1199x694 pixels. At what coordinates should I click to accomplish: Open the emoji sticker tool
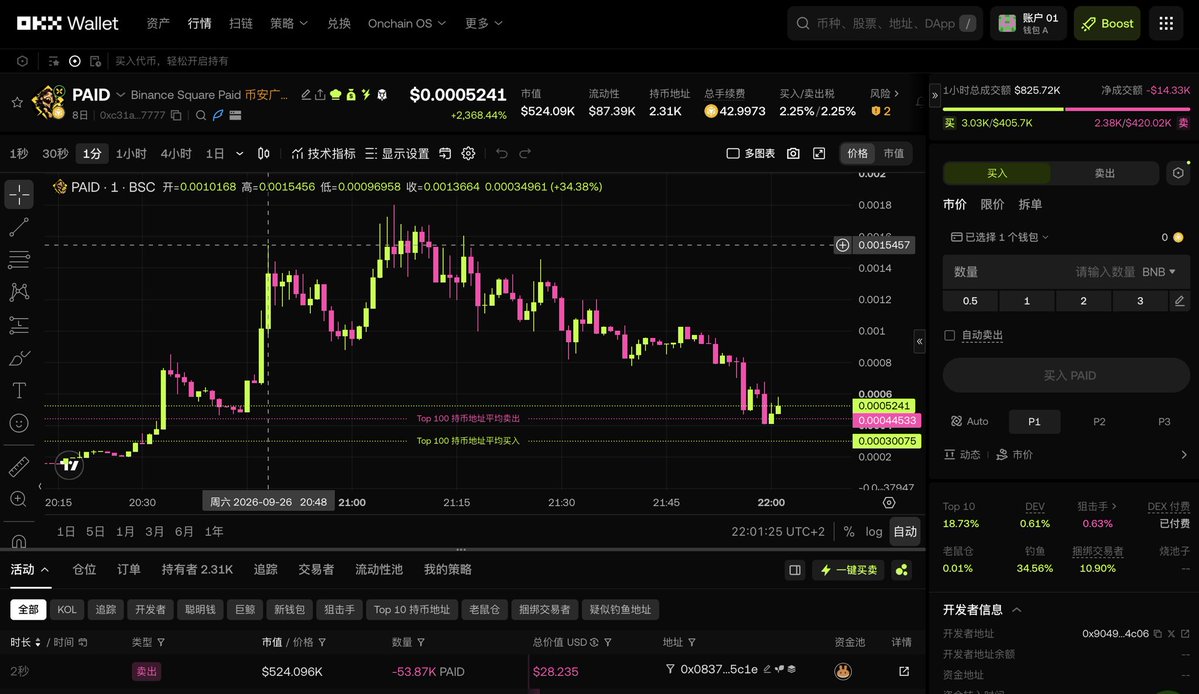click(x=19, y=423)
